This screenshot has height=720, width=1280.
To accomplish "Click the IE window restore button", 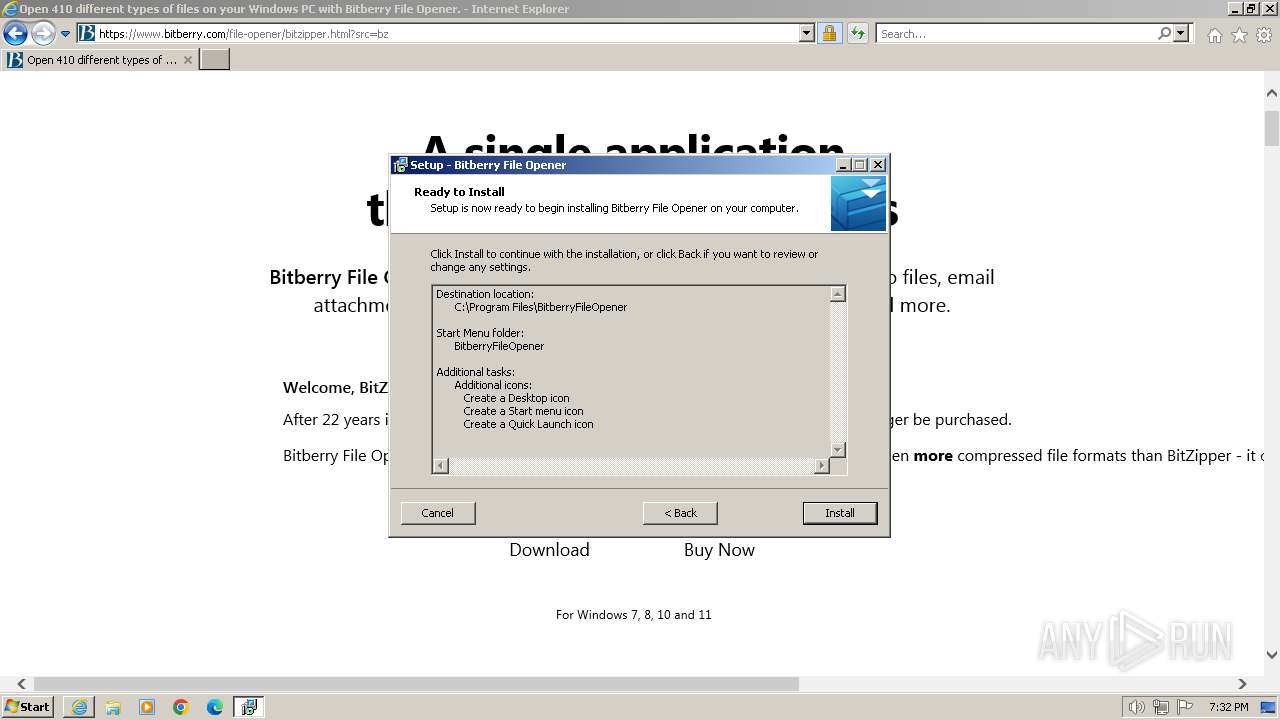I will tap(1251, 9).
